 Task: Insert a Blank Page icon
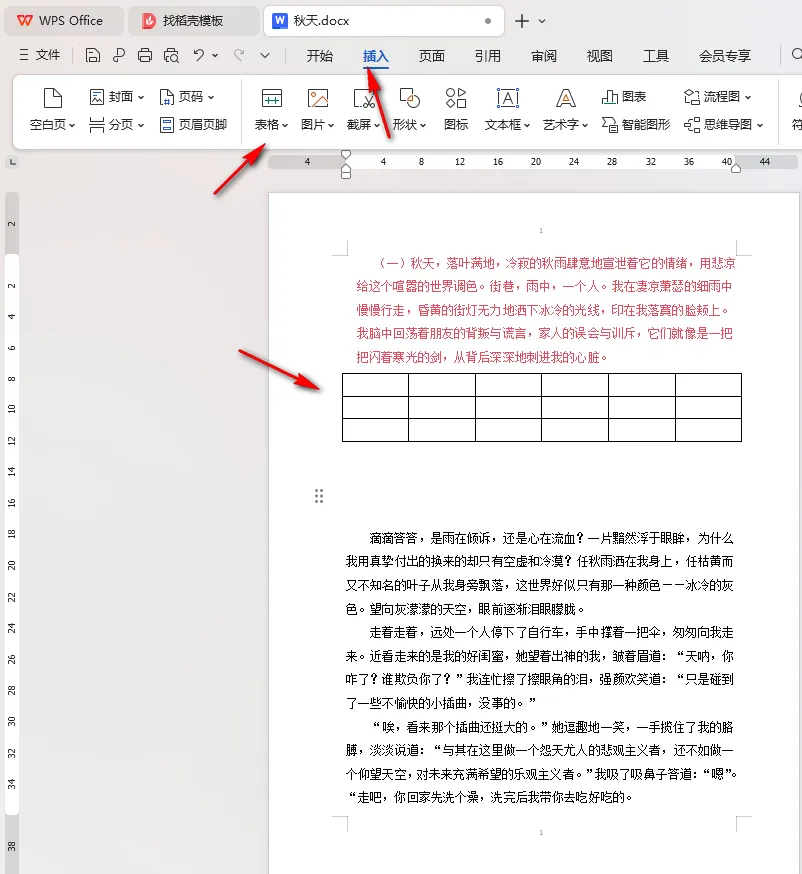tap(52, 98)
